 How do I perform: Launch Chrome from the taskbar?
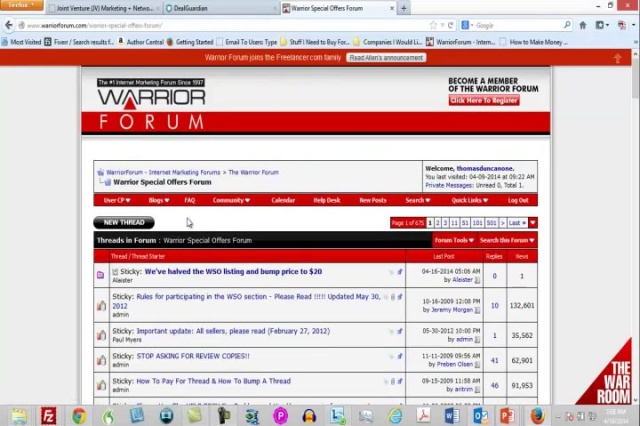coord(79,416)
